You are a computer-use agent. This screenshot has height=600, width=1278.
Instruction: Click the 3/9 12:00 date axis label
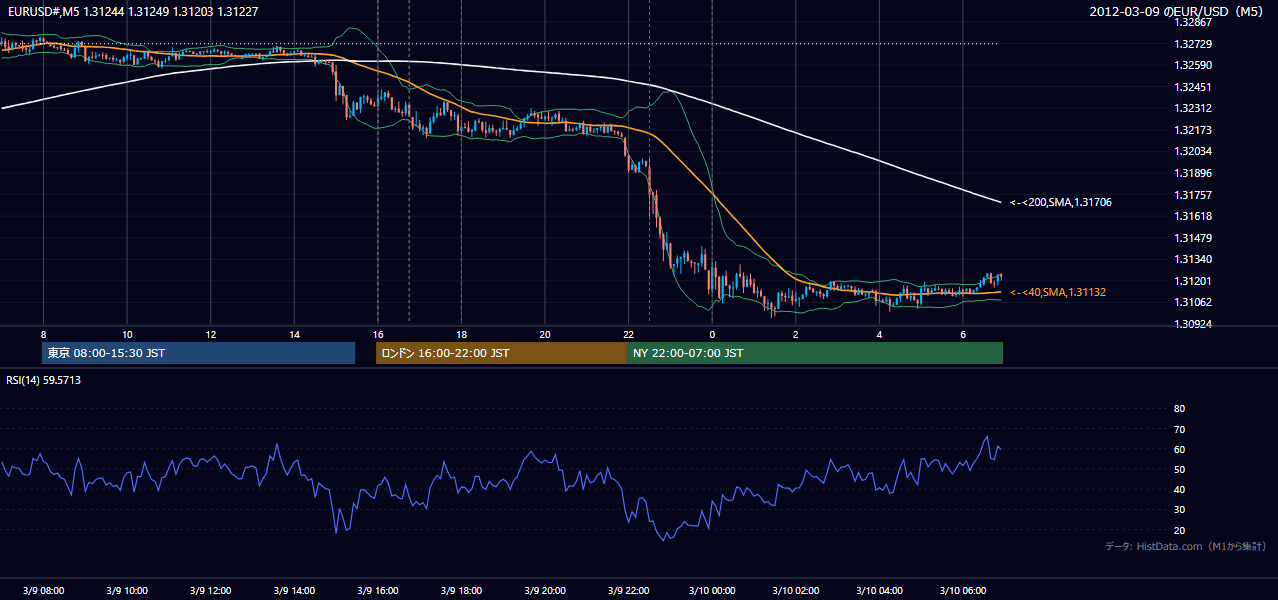[x=211, y=591]
